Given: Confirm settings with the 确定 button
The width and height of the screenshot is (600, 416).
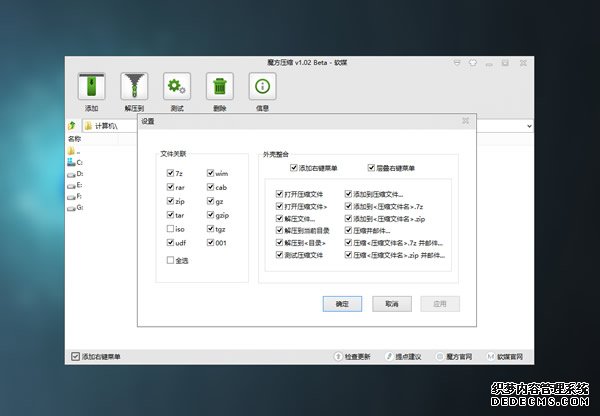Looking at the screenshot, I should pyautogui.click(x=342, y=304).
